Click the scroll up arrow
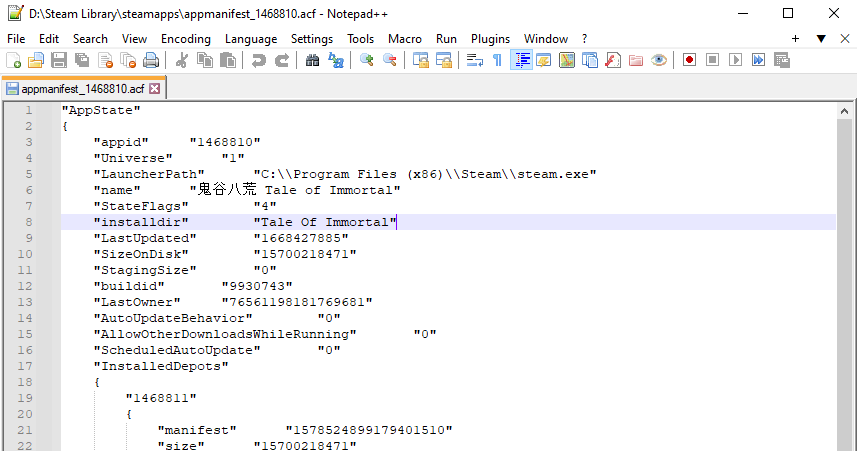This screenshot has height=451, width=857. 844,111
